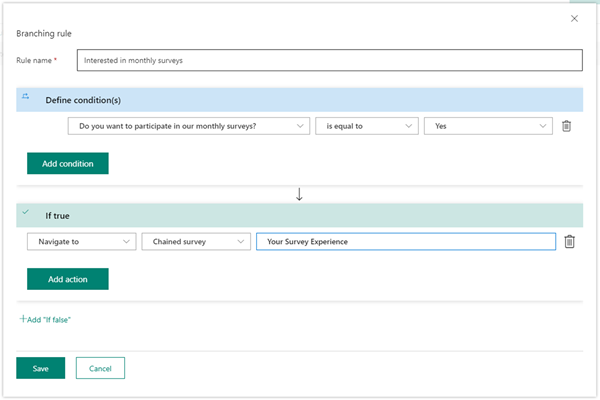Click the branching icon beside Define condition(s)
Viewport: 600px width, 400px height.
pyautogui.click(x=27, y=96)
